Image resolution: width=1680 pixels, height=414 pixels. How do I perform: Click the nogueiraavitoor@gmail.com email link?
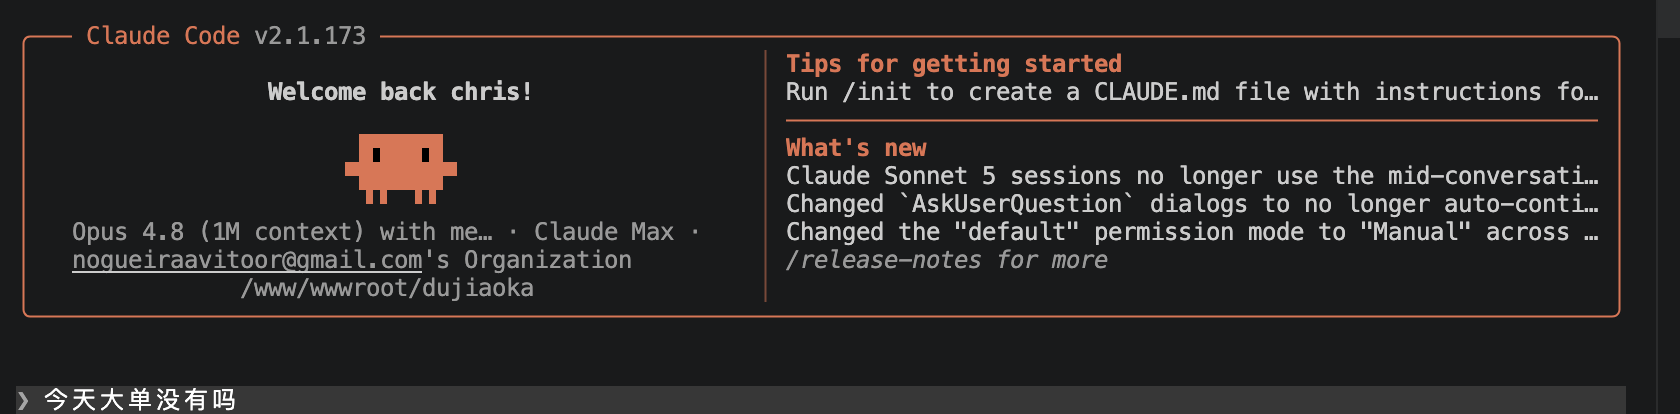(247, 260)
